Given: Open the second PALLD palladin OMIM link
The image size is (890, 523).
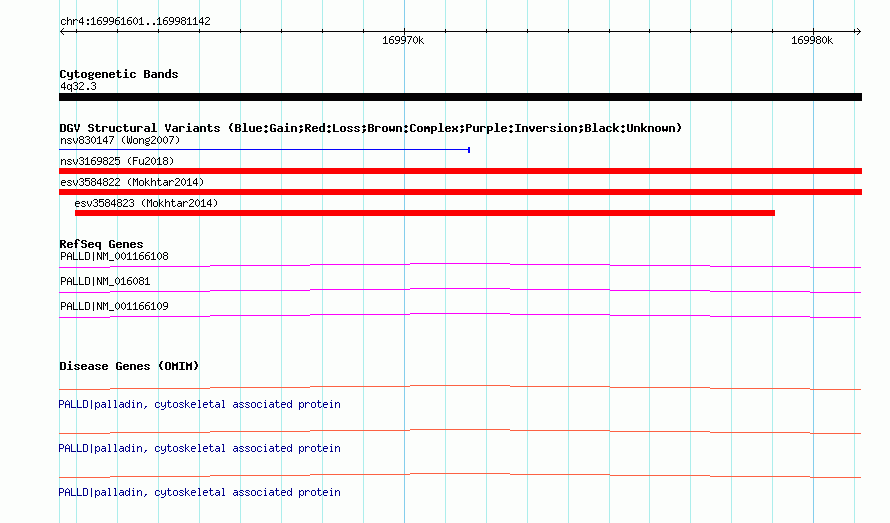Looking at the screenshot, I should (x=199, y=449).
